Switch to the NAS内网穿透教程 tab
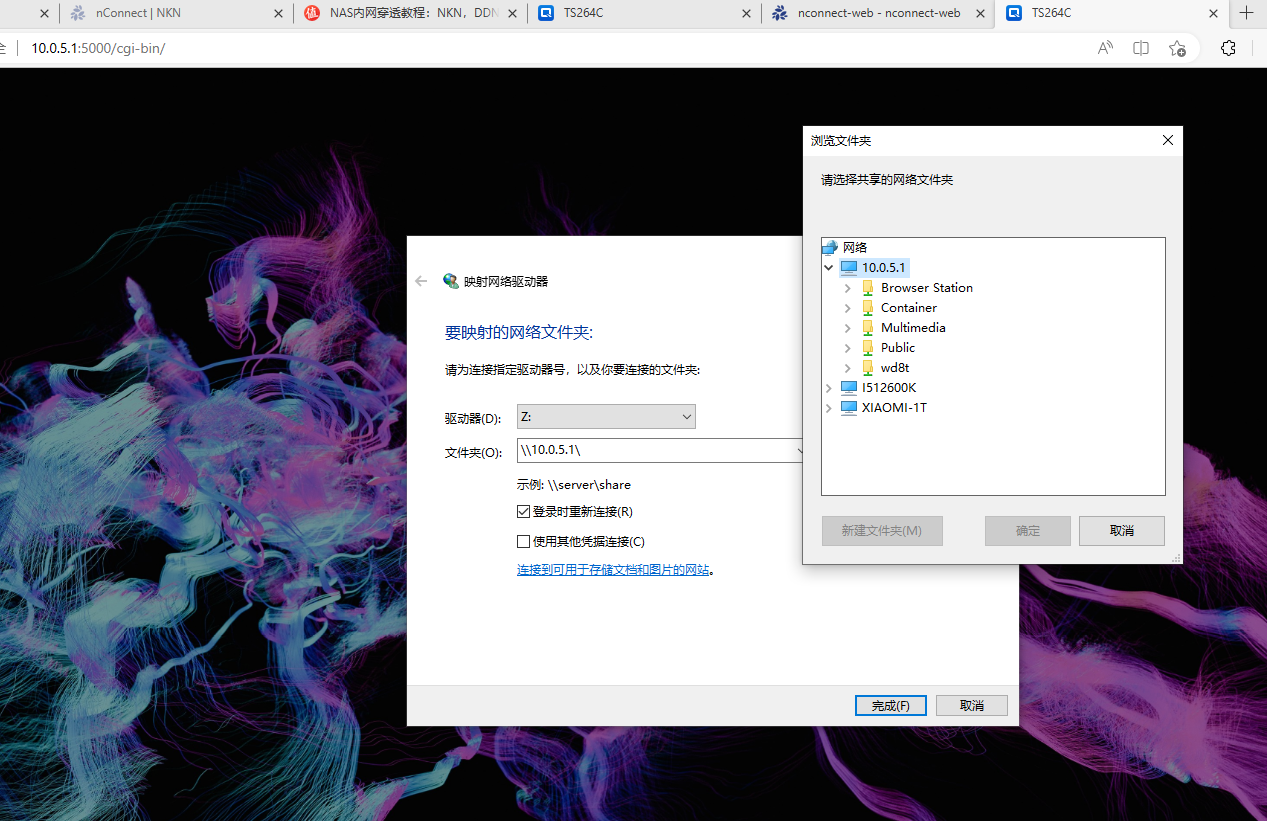This screenshot has width=1267, height=821. pyautogui.click(x=410, y=14)
